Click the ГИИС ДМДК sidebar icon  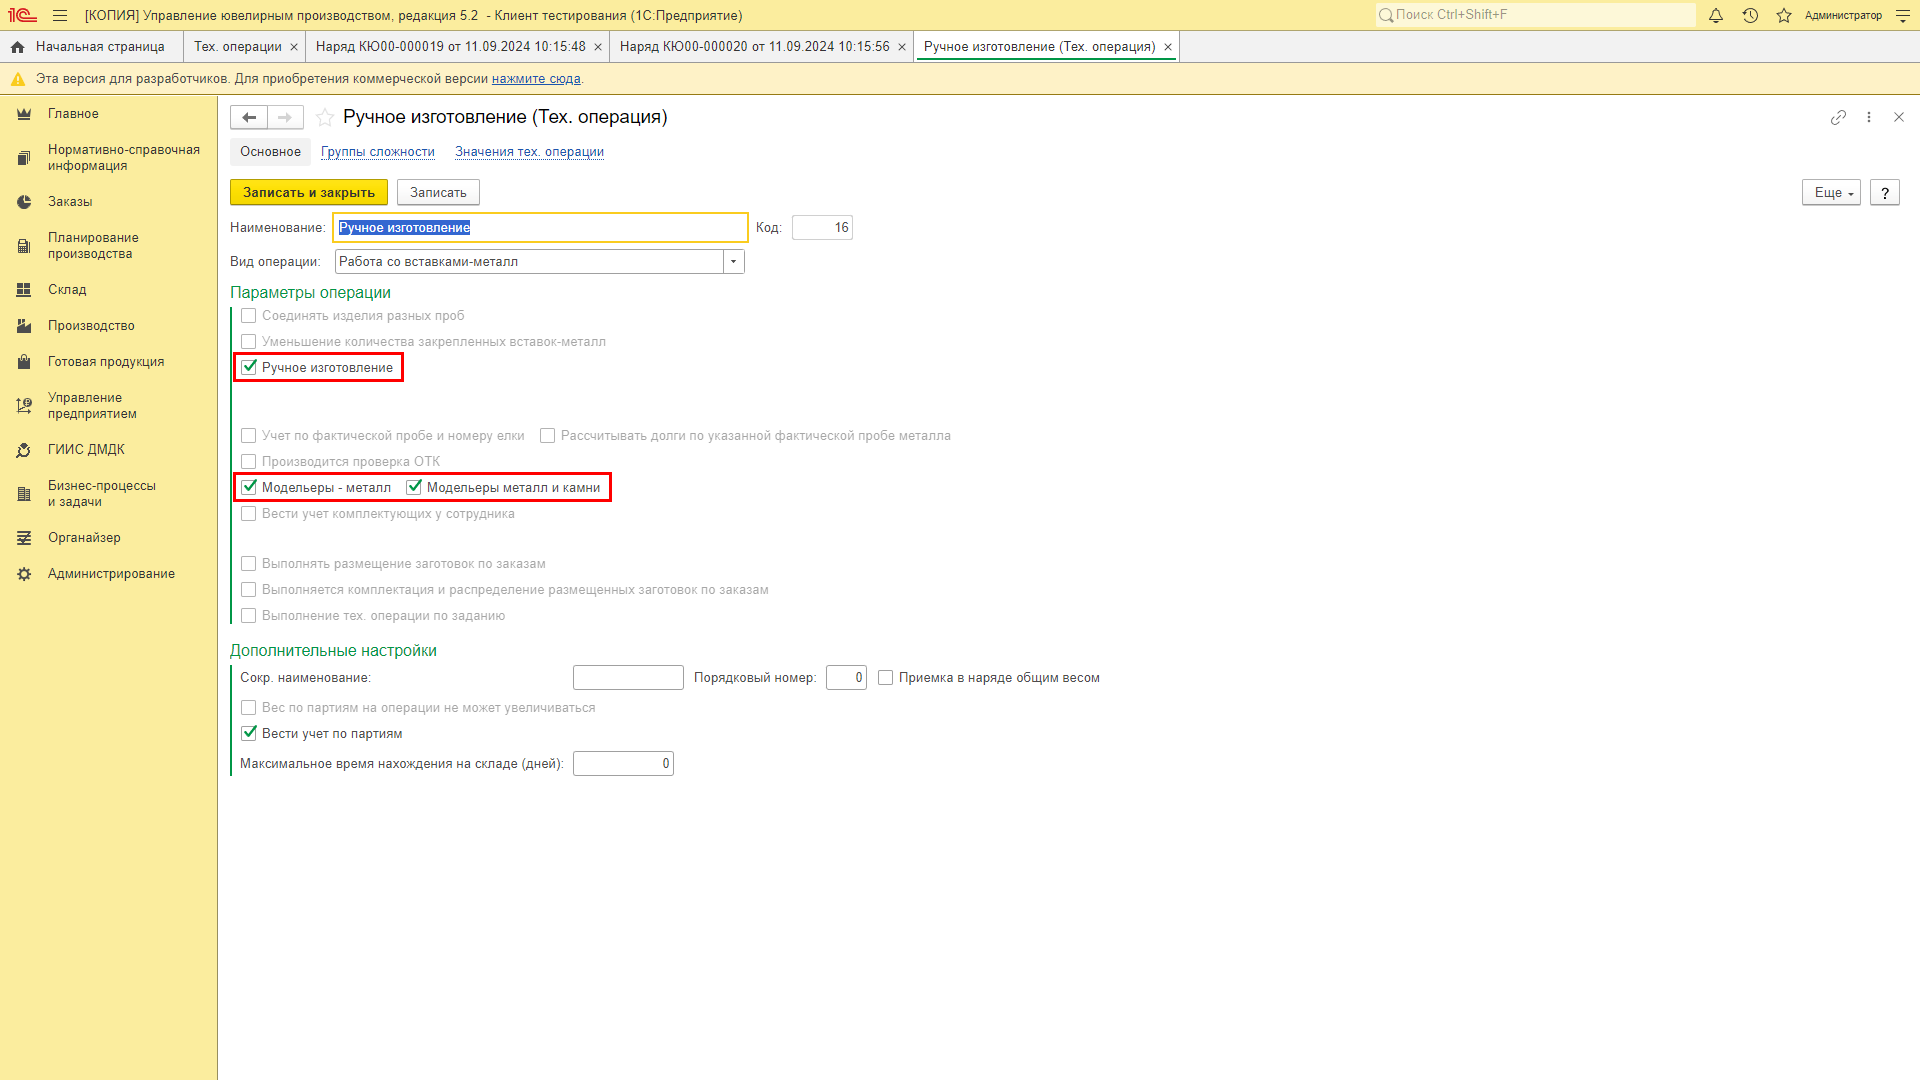(24, 450)
